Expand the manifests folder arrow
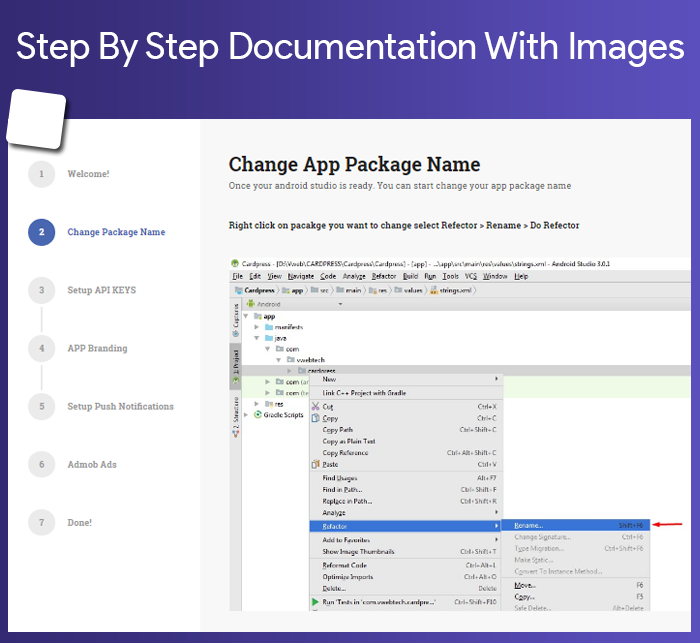 257,327
